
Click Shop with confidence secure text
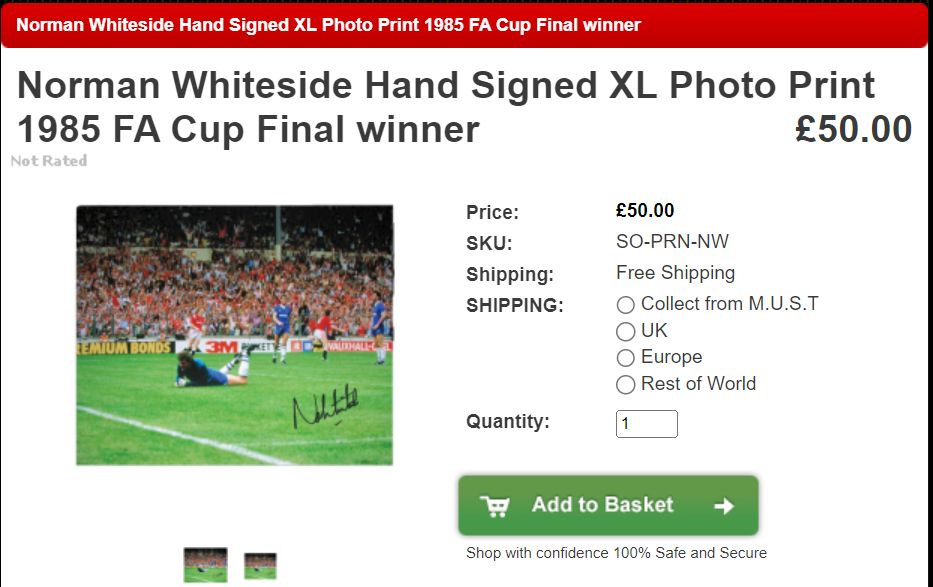[x=616, y=553]
